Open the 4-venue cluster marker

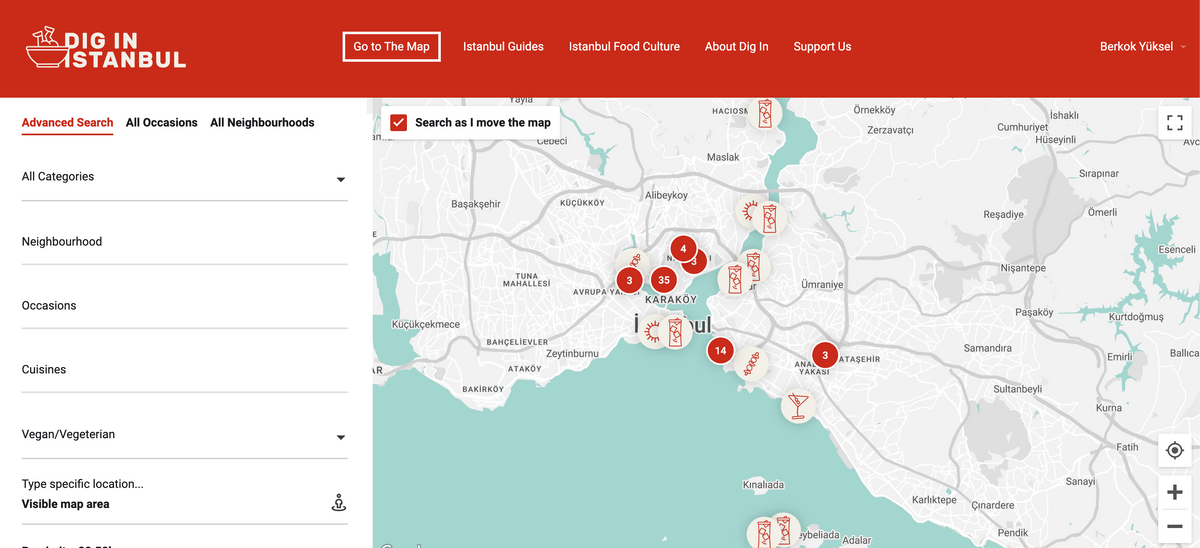click(x=683, y=248)
